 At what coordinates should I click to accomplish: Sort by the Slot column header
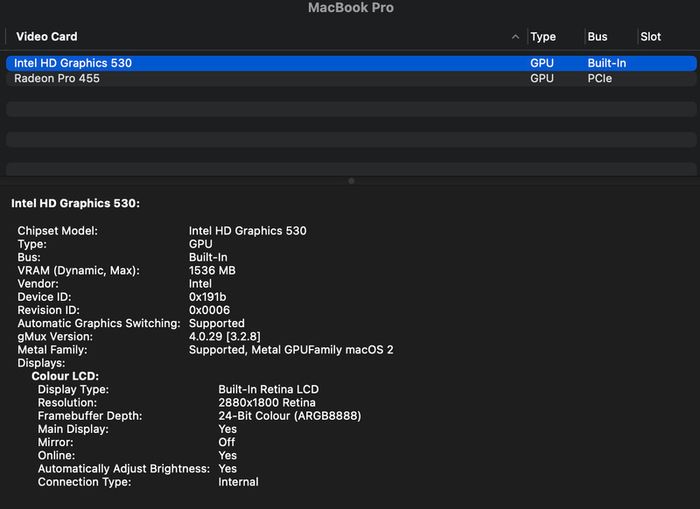coord(650,37)
